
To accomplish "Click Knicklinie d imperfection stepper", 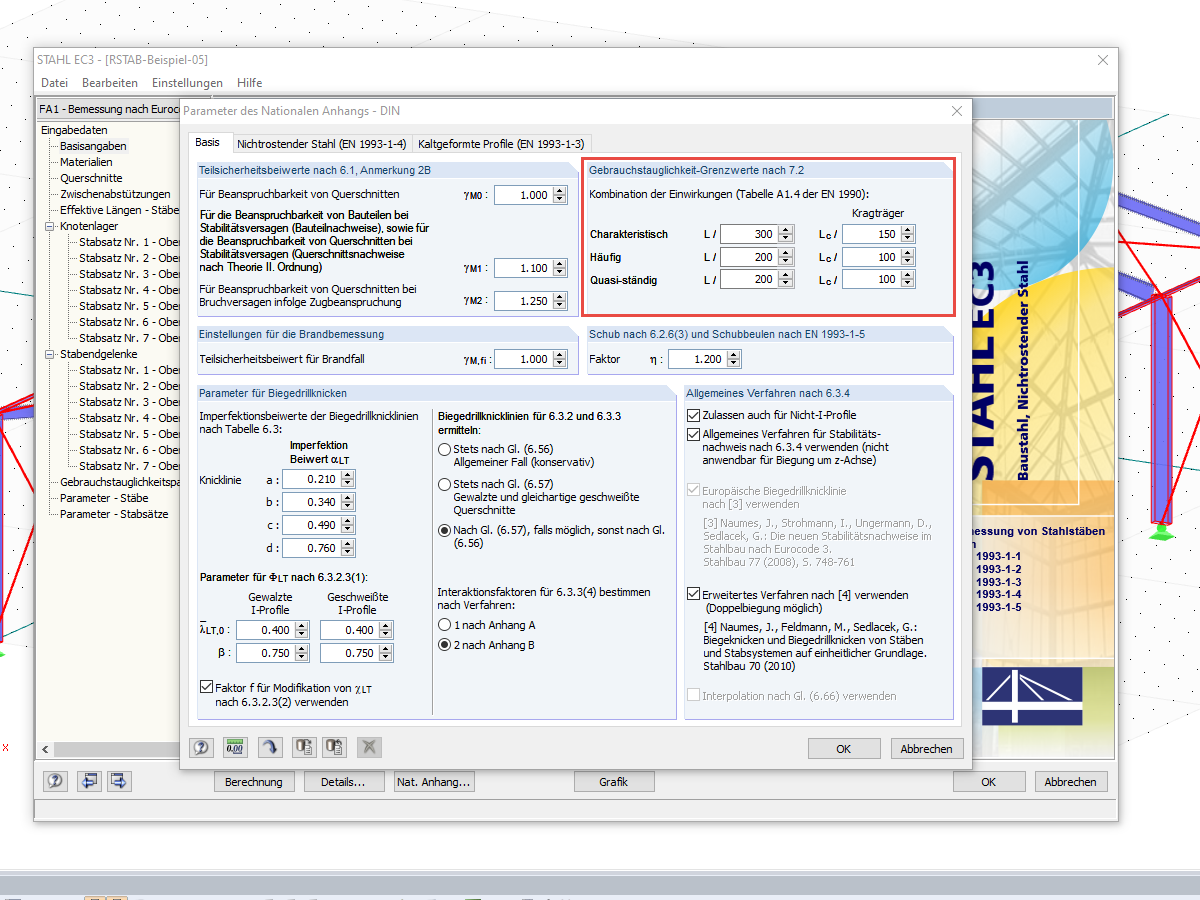I will pyautogui.click(x=347, y=548).
